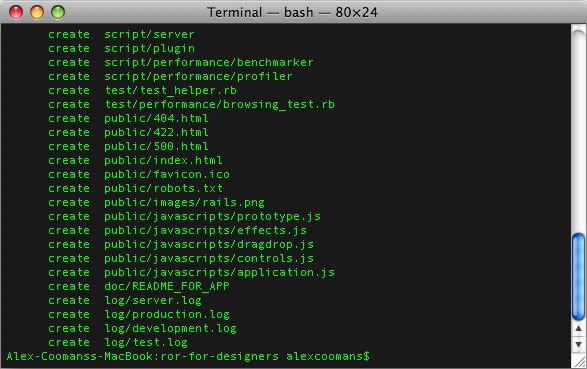Image resolution: width=587 pixels, height=369 pixels.
Task: Click the green zoom window button
Action: point(58,12)
